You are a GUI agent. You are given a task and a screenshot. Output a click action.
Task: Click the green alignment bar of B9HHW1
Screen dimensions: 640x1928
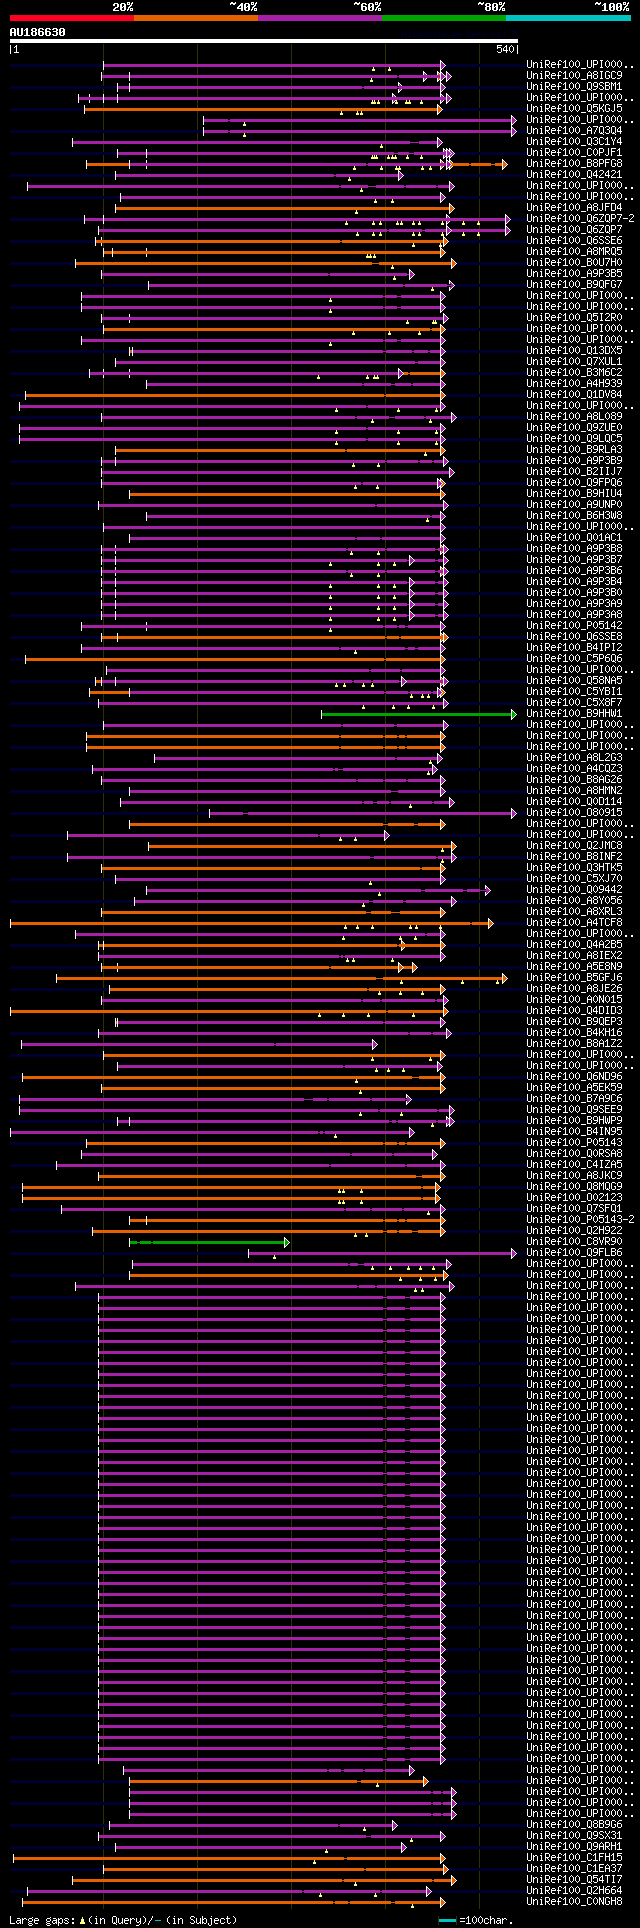(x=418, y=714)
